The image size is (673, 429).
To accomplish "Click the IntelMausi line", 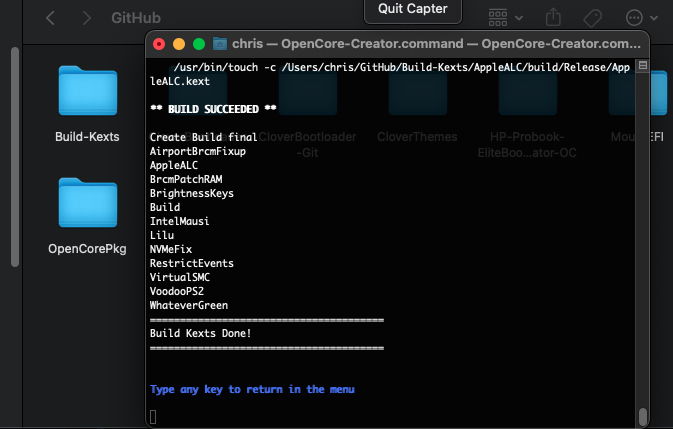I will pyautogui.click(x=179, y=221).
